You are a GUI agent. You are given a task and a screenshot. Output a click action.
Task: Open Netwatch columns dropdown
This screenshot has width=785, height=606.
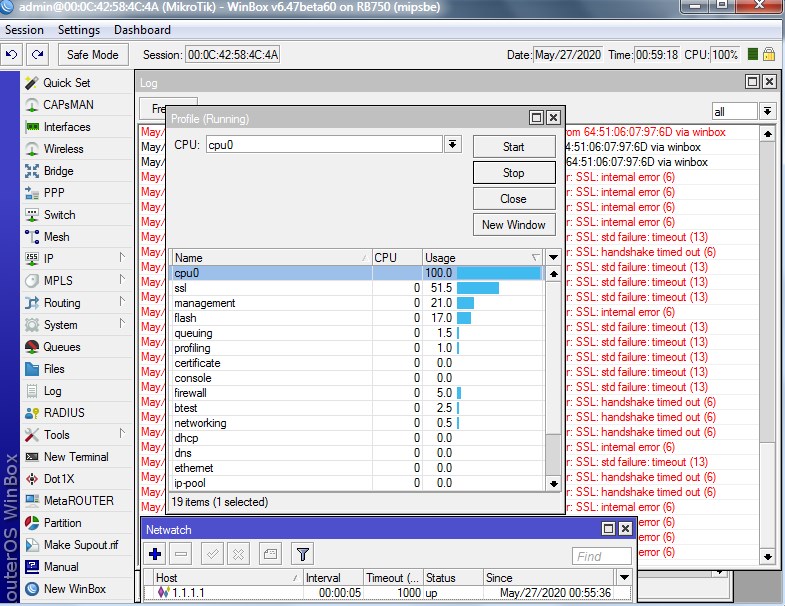point(624,577)
